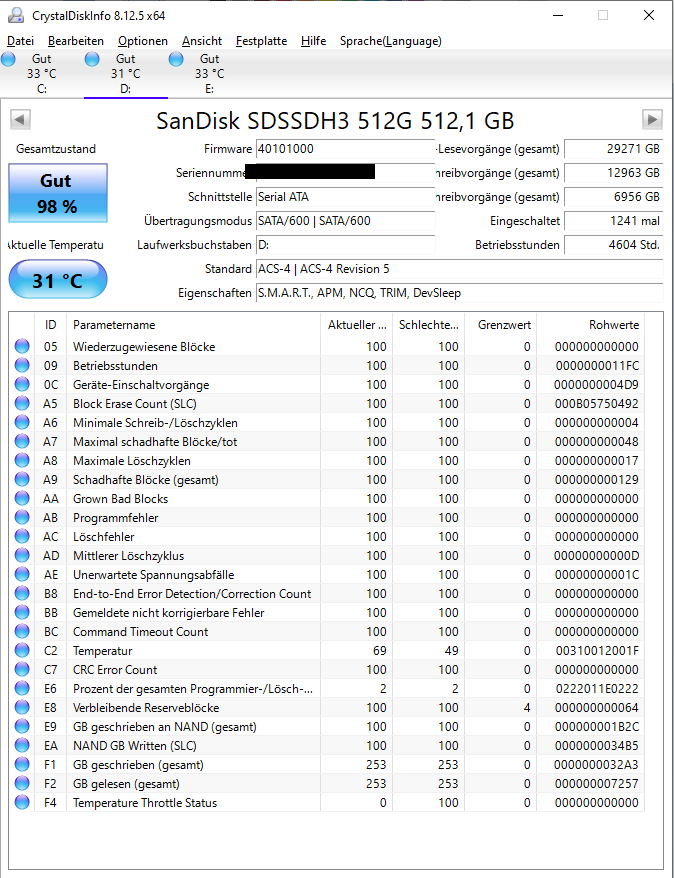Viewport: 674px width, 878px height.
Task: Click the value 6956 GB
Action: point(614,197)
